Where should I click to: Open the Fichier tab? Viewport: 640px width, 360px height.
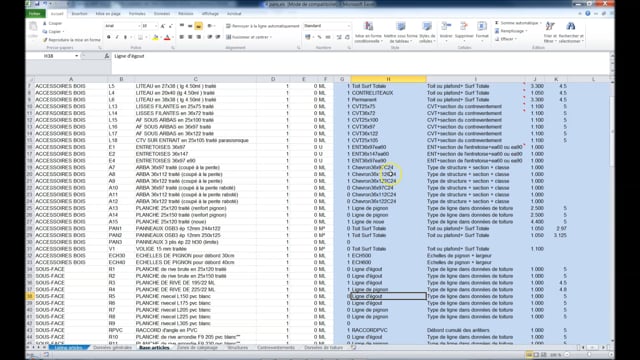(35, 13)
